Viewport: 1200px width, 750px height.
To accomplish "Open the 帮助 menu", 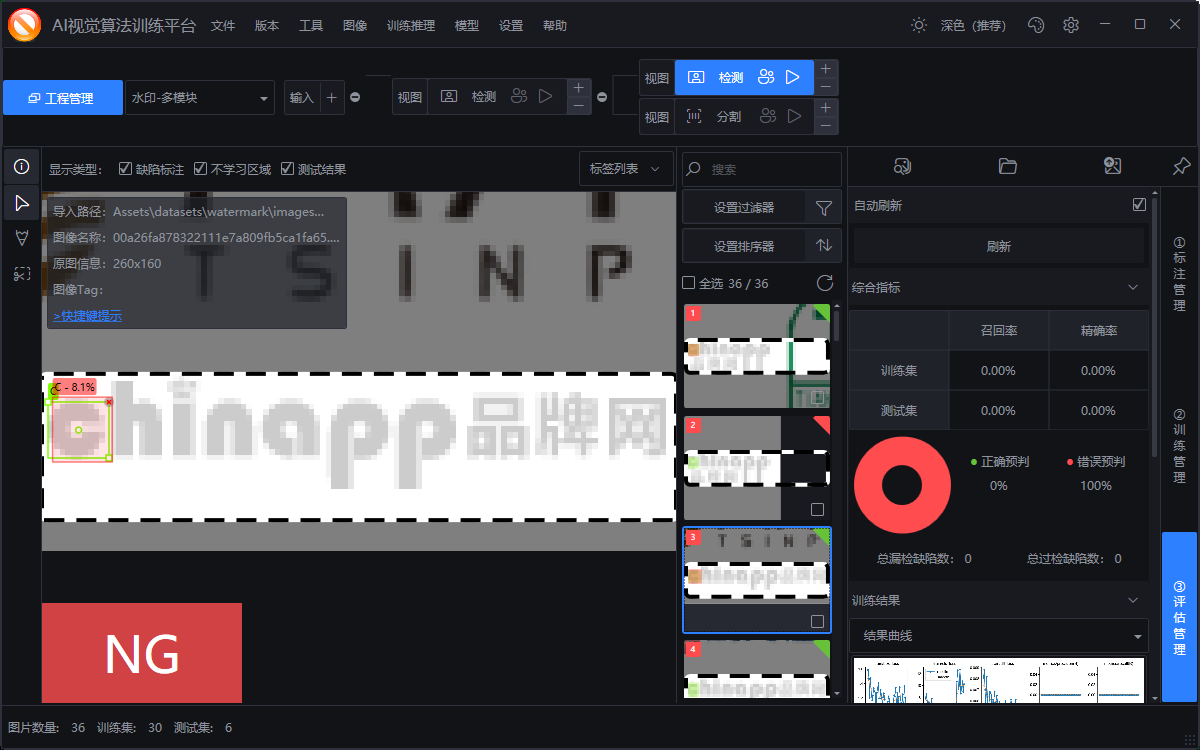I will coord(555,26).
